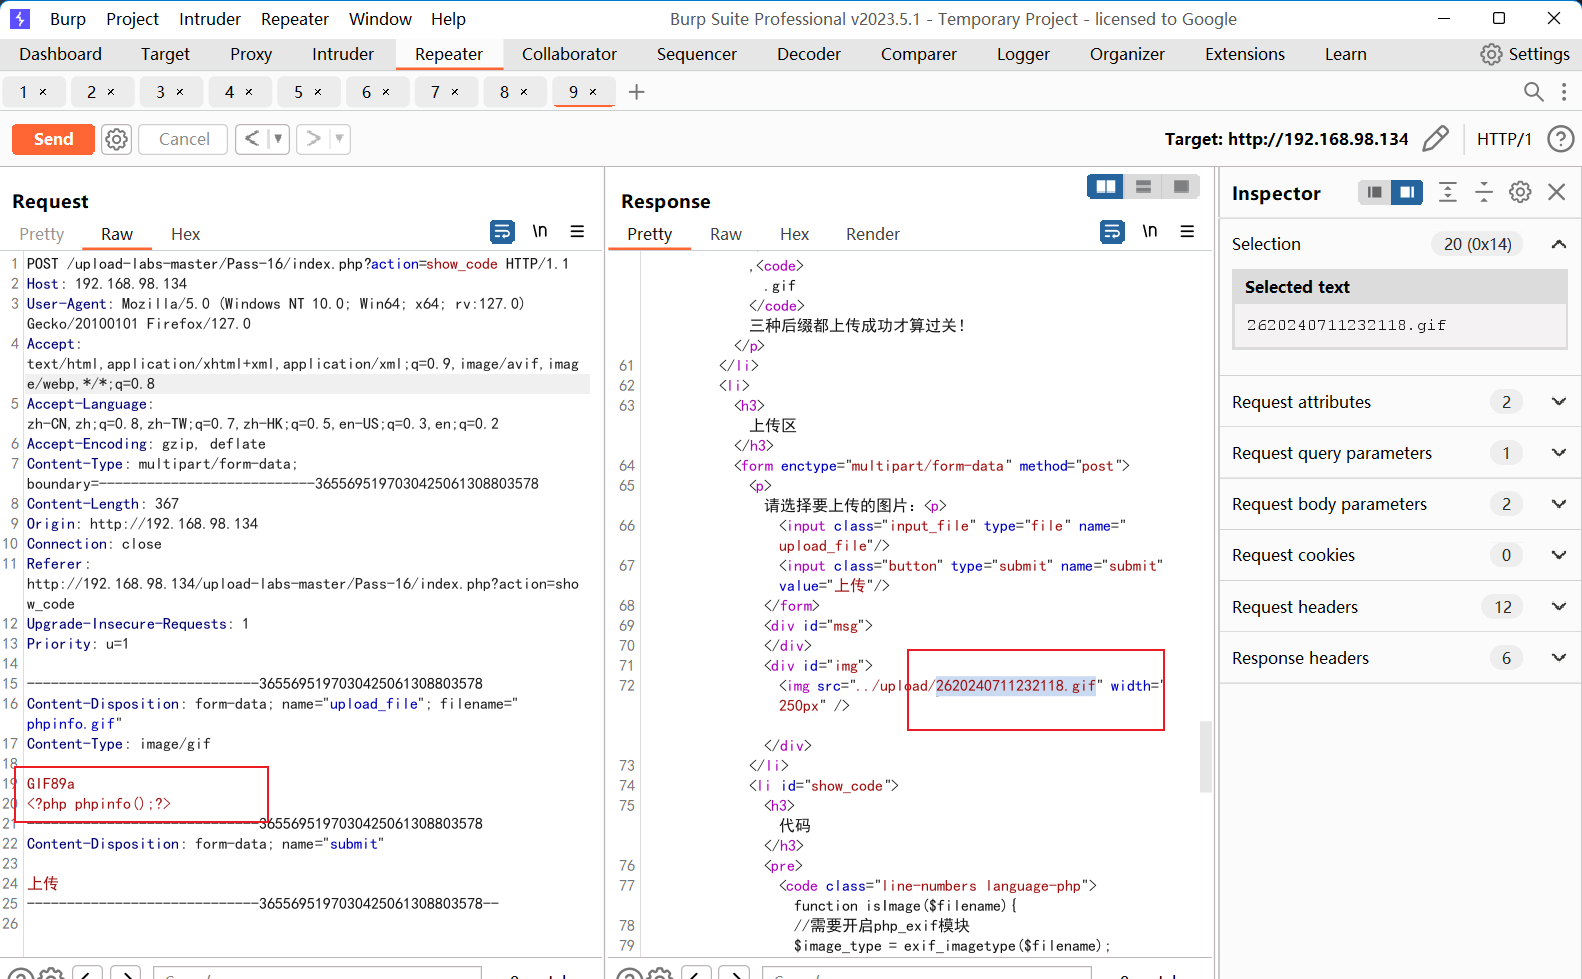This screenshot has width=1582, height=979.
Task: Click the search magnifier icon in tab bar
Action: pyautogui.click(x=1533, y=92)
